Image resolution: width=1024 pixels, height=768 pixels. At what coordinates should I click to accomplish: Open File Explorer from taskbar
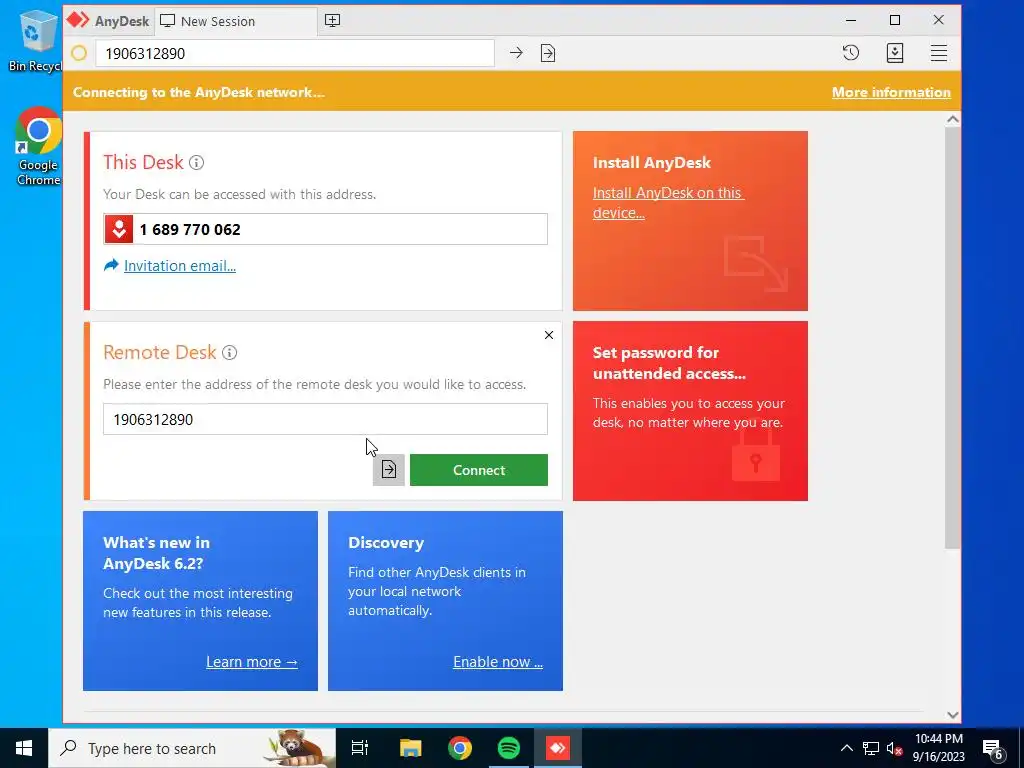[x=410, y=748]
